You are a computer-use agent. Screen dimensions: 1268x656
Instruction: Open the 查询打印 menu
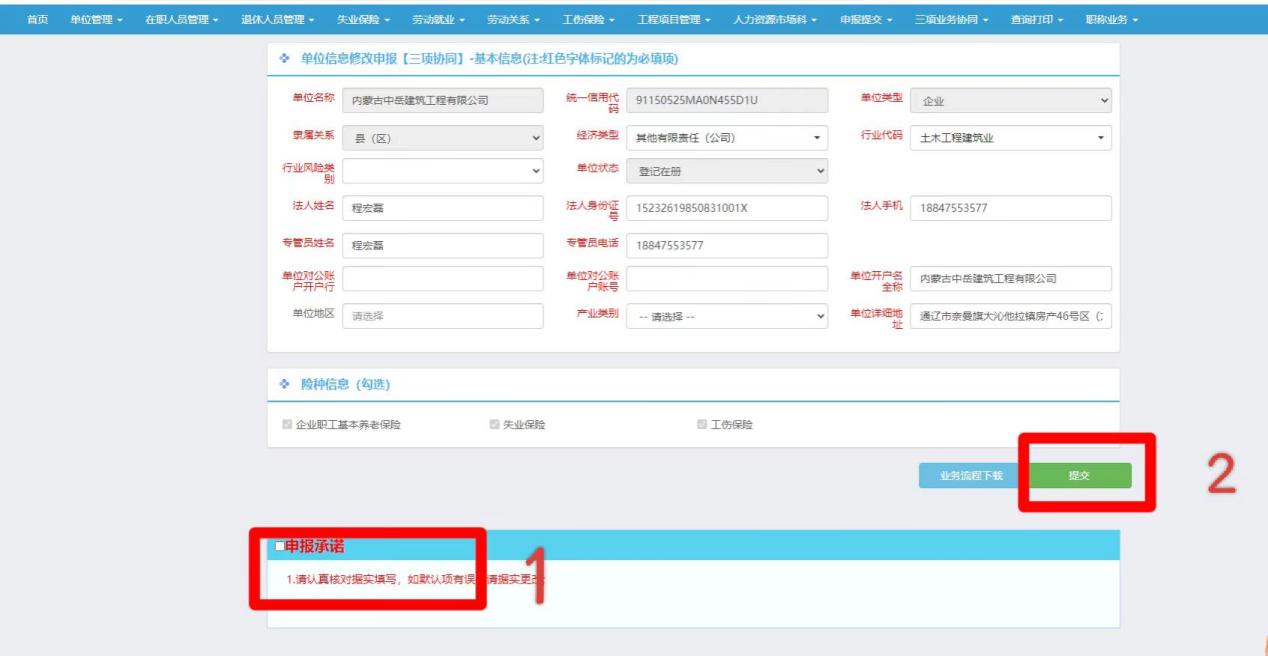[1036, 20]
